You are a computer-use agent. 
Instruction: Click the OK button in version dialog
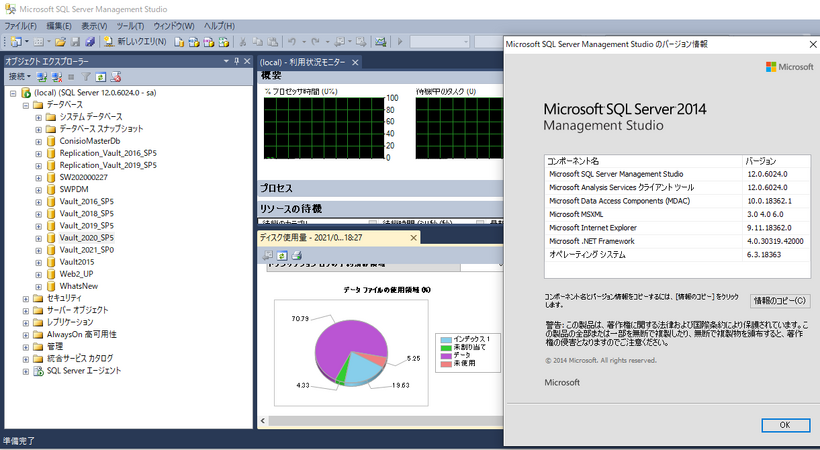(x=784, y=424)
